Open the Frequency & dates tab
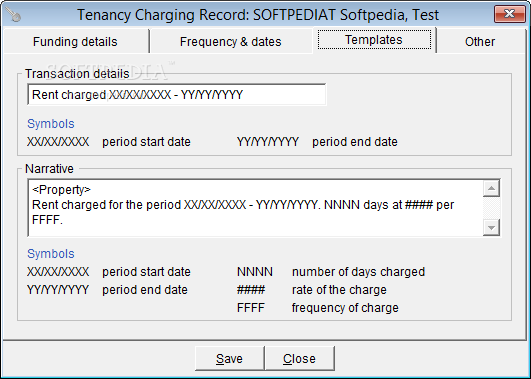The image size is (531, 379). pyautogui.click(x=231, y=42)
